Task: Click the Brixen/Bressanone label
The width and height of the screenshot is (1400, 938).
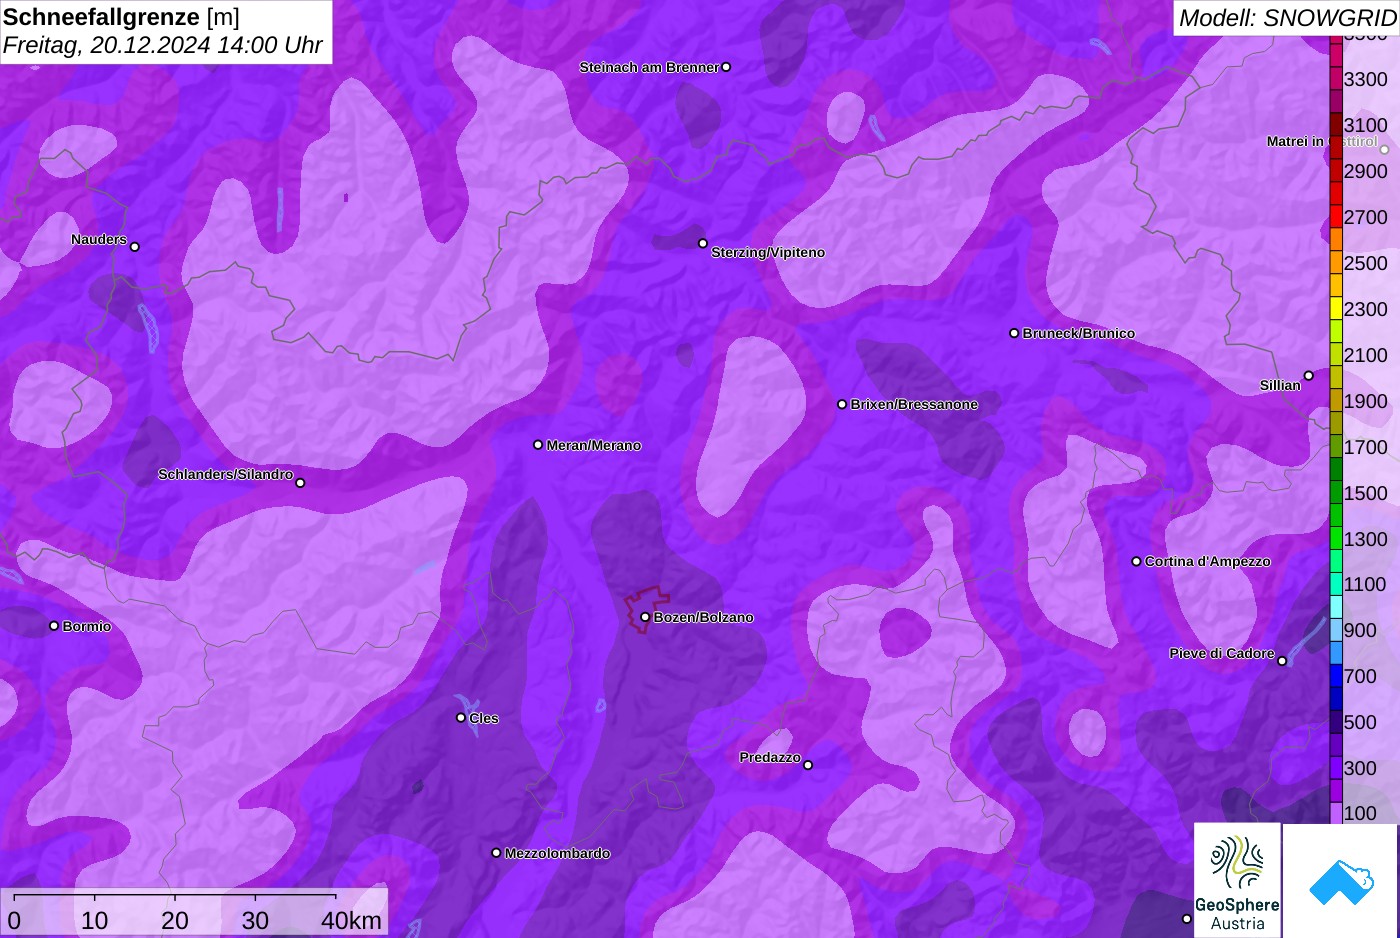Action: coord(914,405)
